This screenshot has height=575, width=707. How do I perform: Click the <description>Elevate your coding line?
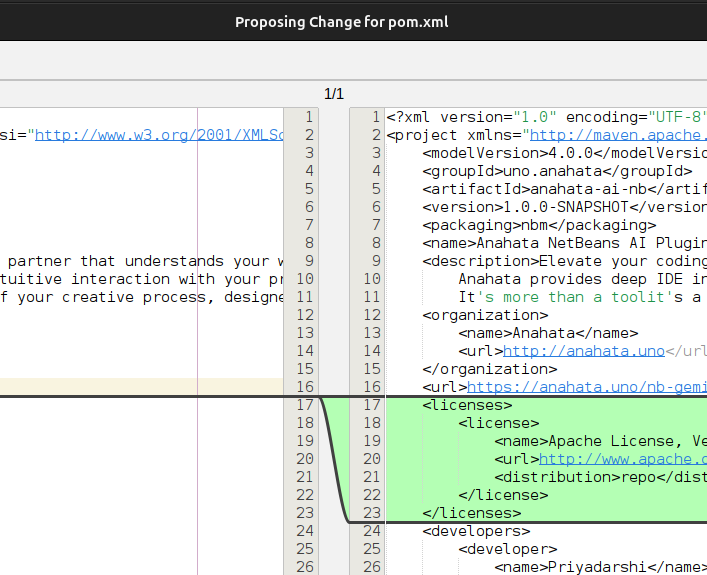pos(565,261)
